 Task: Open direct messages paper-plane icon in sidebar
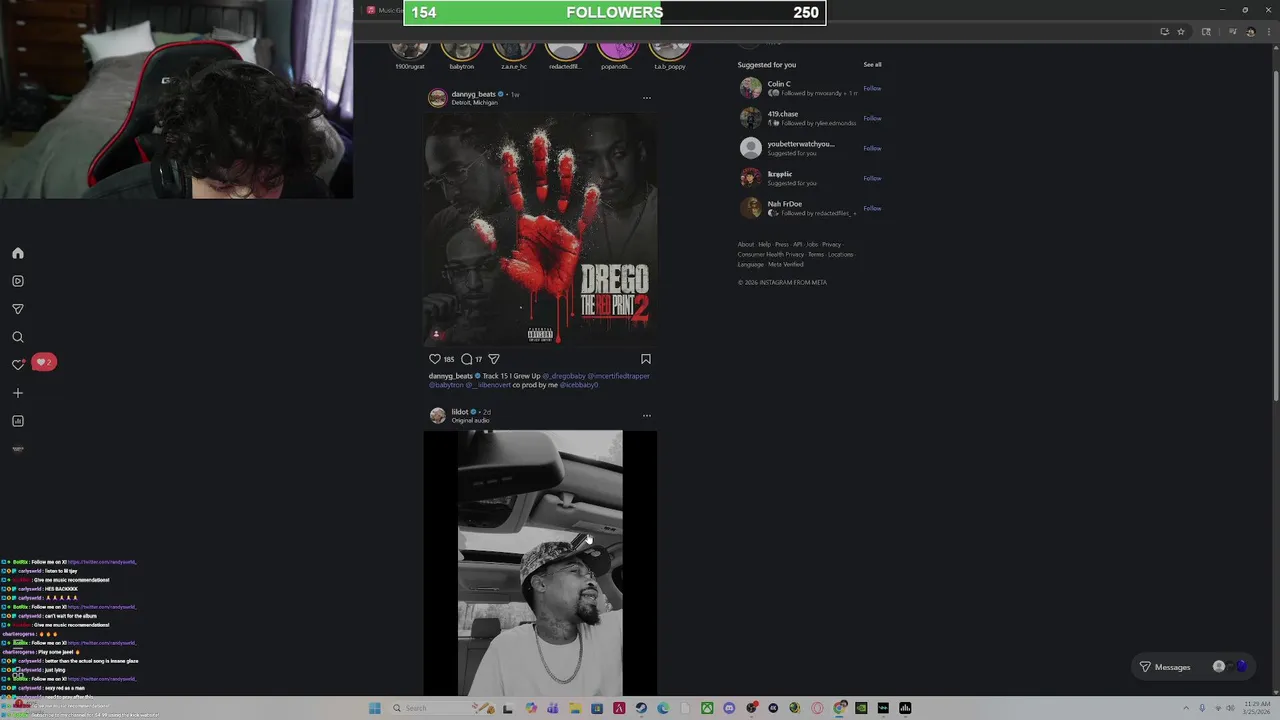tap(18, 309)
